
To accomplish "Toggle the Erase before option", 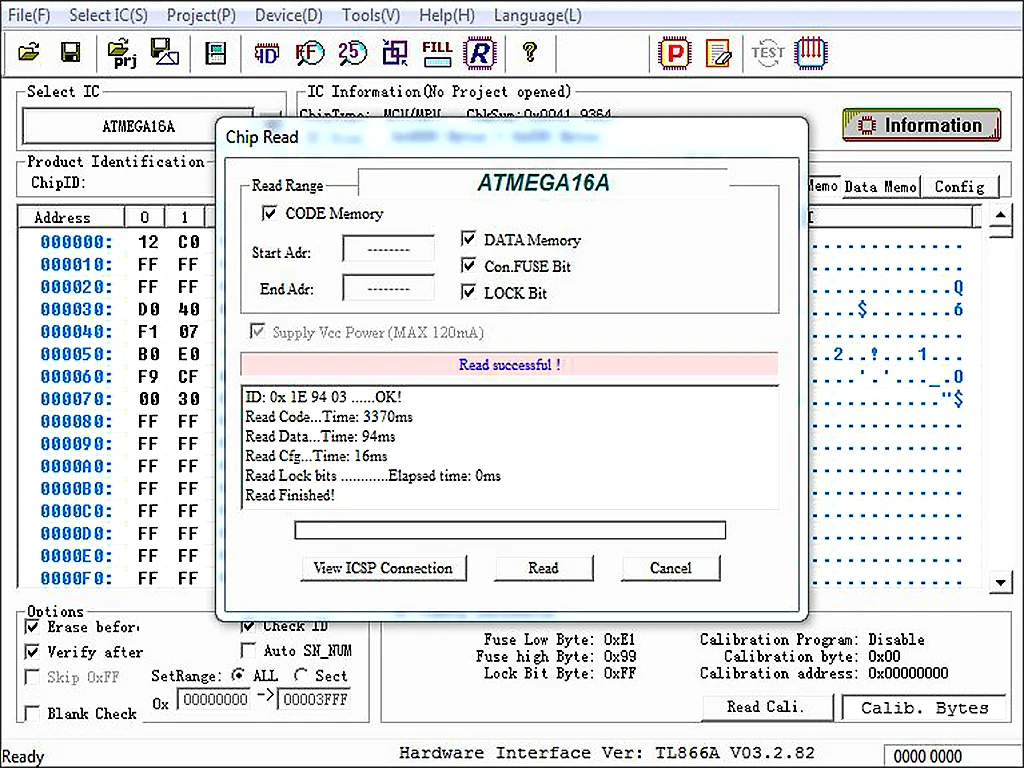I will pyautogui.click(x=31, y=627).
